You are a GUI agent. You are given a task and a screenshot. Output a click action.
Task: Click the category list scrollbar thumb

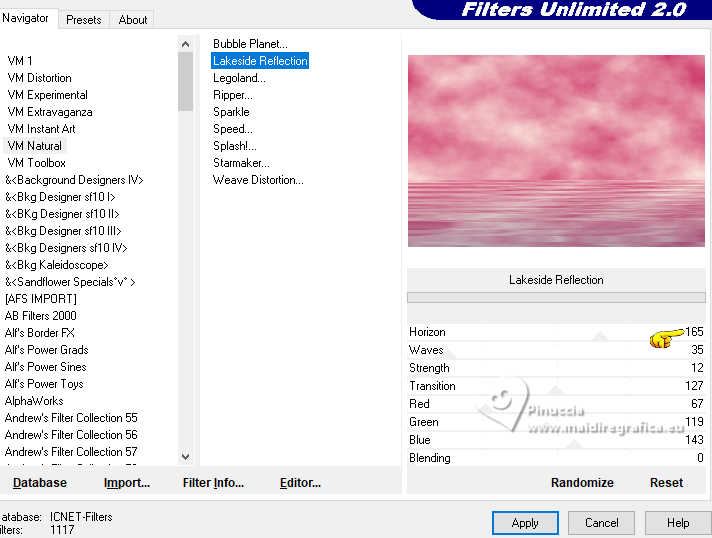[185, 82]
